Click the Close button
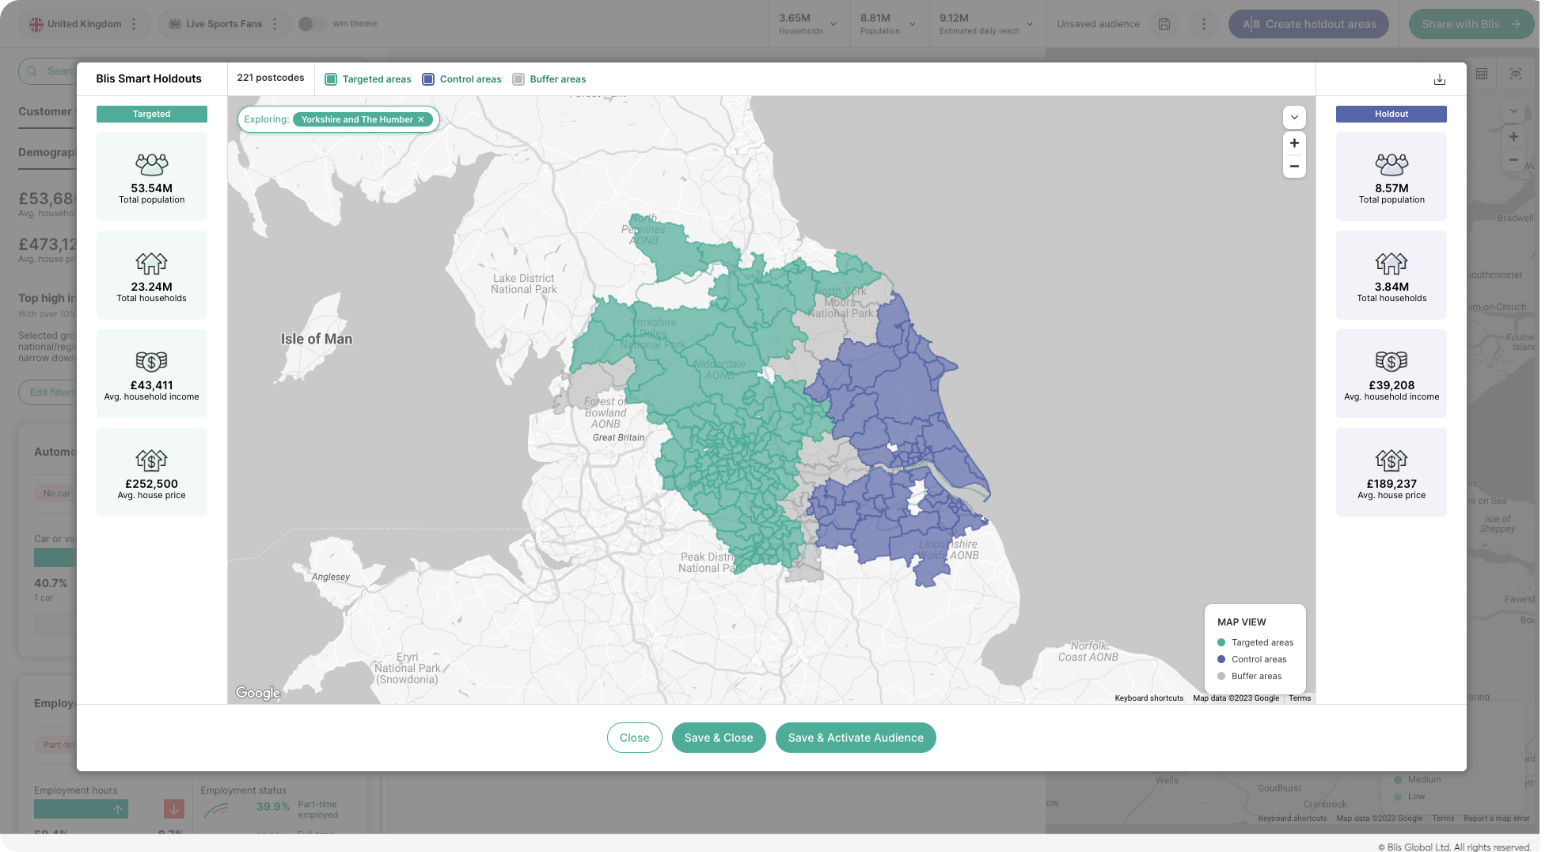 click(634, 738)
